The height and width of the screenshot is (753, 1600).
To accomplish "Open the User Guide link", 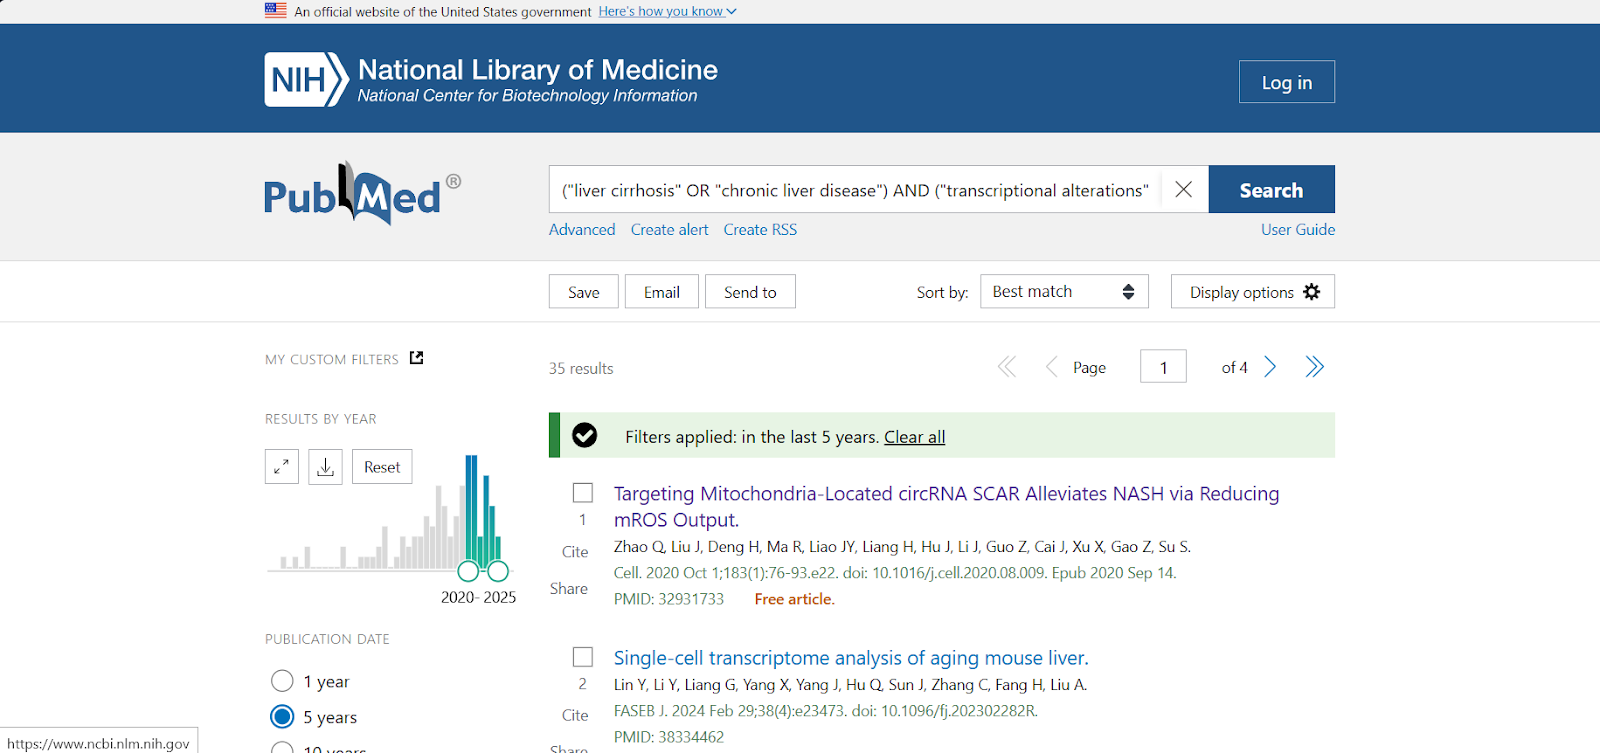I will click(x=1298, y=229).
